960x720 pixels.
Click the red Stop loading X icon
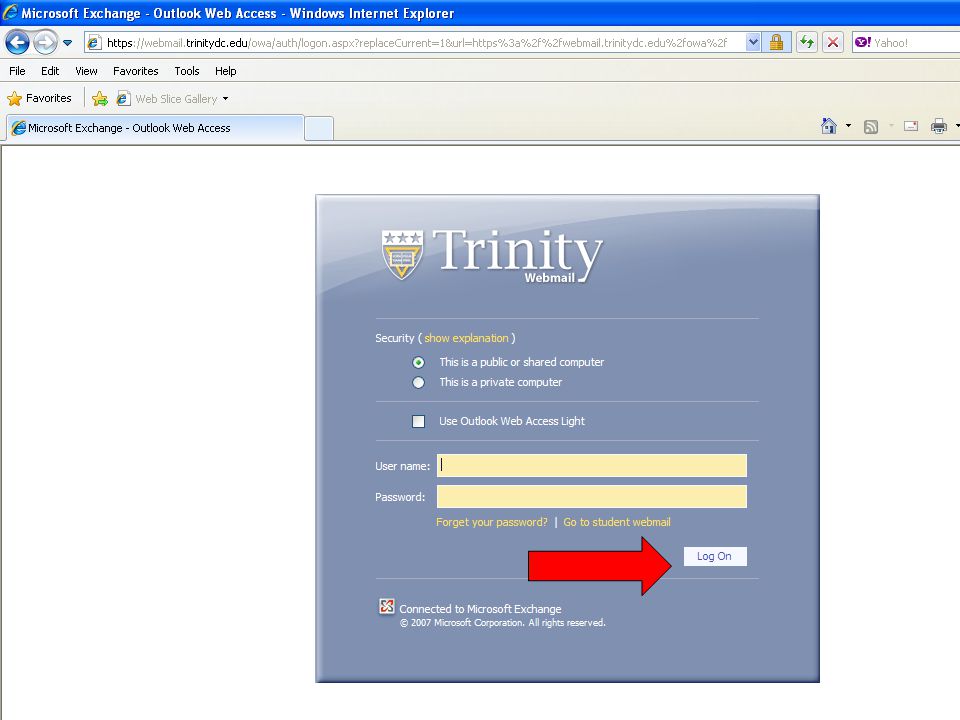coord(833,42)
